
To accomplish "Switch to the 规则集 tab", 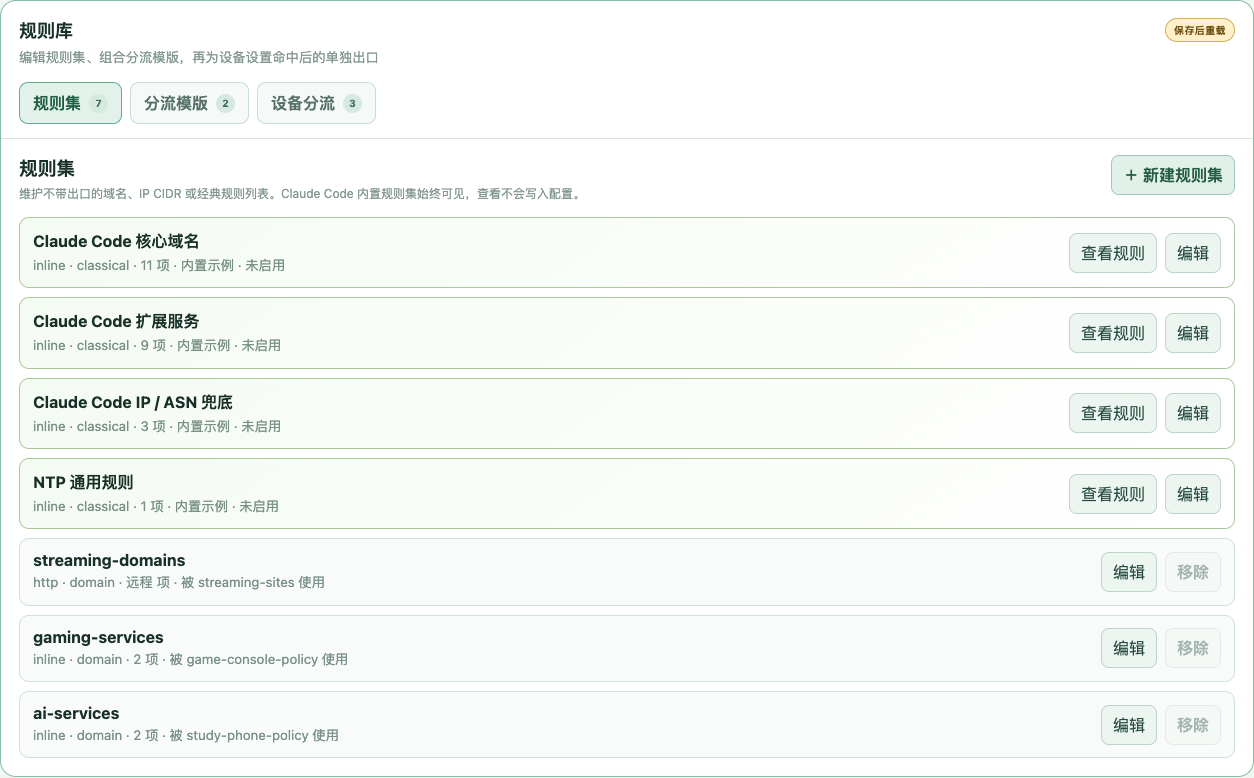I will point(70,103).
